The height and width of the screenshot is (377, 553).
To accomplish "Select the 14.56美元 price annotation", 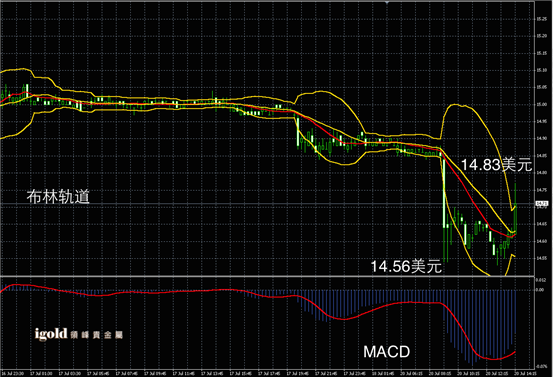I will (406, 266).
